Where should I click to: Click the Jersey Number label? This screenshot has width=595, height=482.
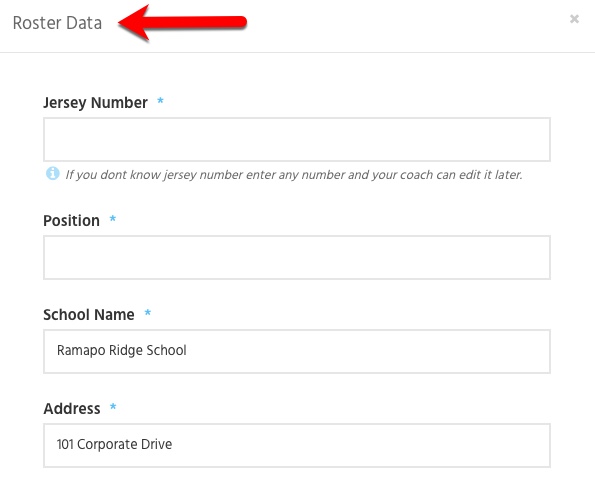[95, 103]
